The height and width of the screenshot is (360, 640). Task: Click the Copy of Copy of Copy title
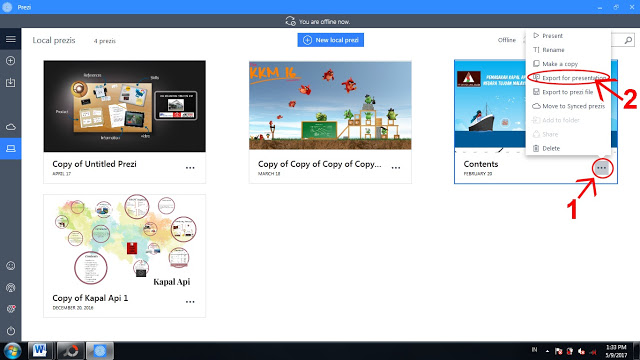[x=320, y=164]
